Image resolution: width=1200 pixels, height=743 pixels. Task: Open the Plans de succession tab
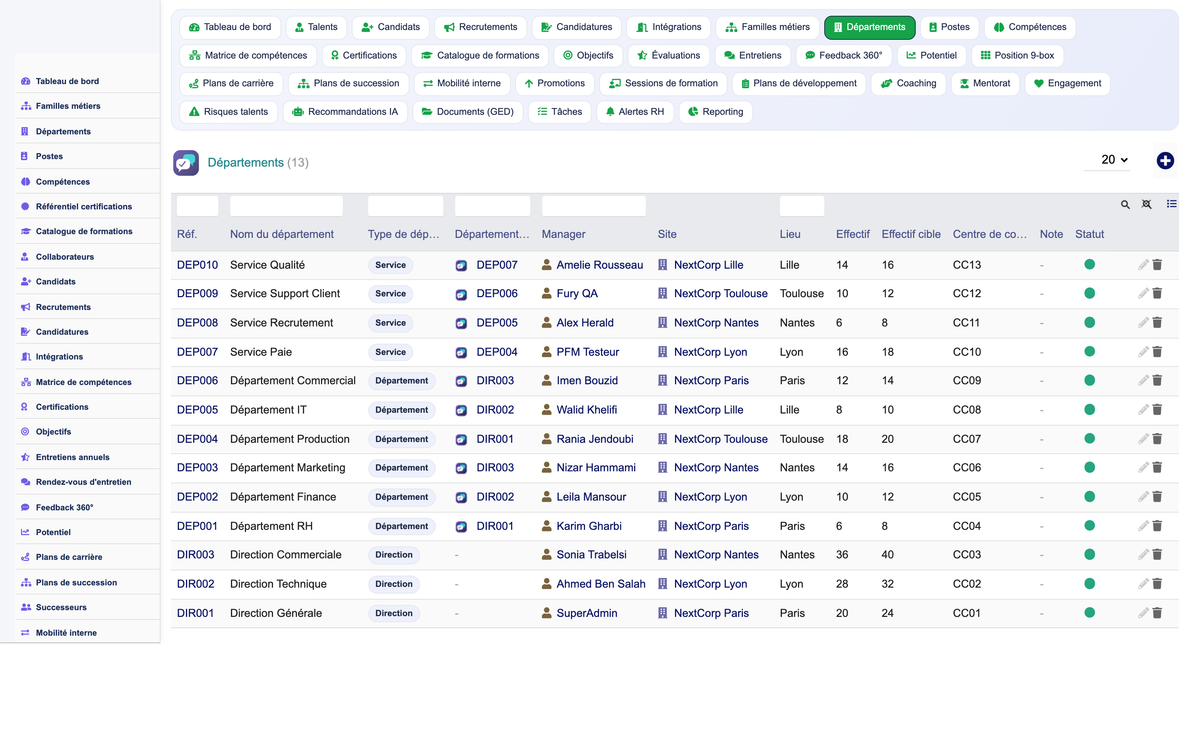coord(348,84)
